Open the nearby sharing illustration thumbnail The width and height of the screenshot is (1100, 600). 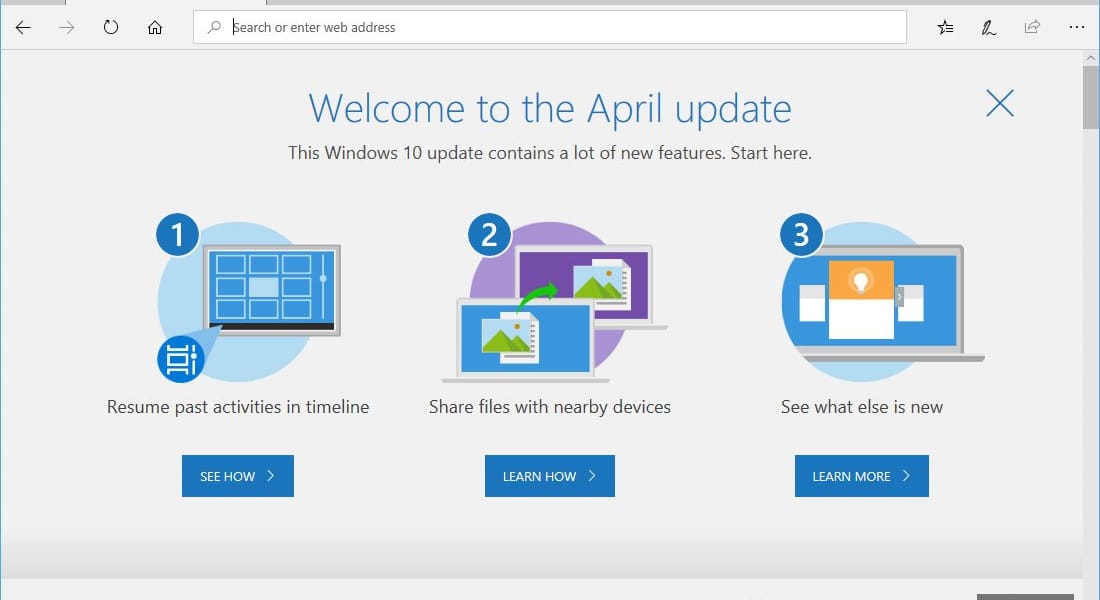pos(554,298)
